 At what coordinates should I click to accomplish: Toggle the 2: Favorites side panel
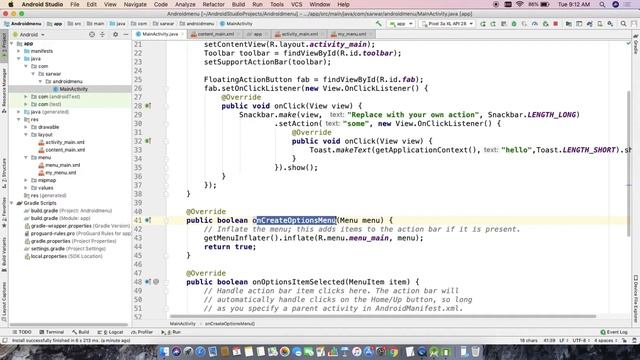pos(4,212)
